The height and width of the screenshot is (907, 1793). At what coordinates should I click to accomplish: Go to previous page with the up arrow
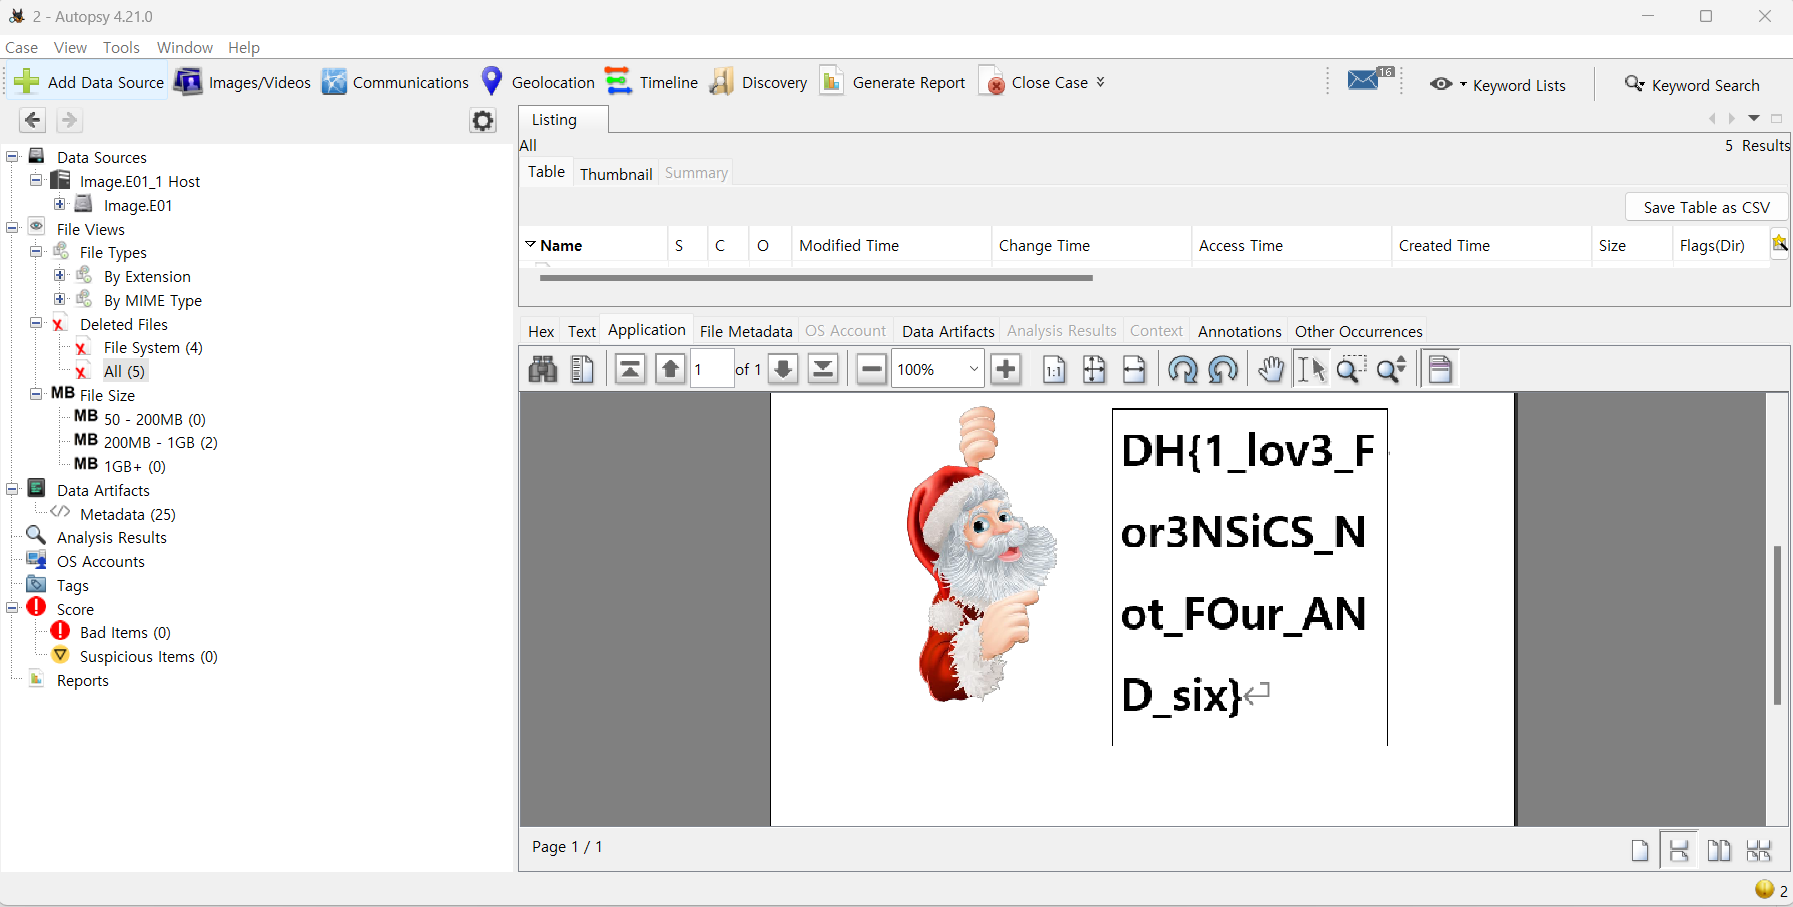tap(671, 369)
